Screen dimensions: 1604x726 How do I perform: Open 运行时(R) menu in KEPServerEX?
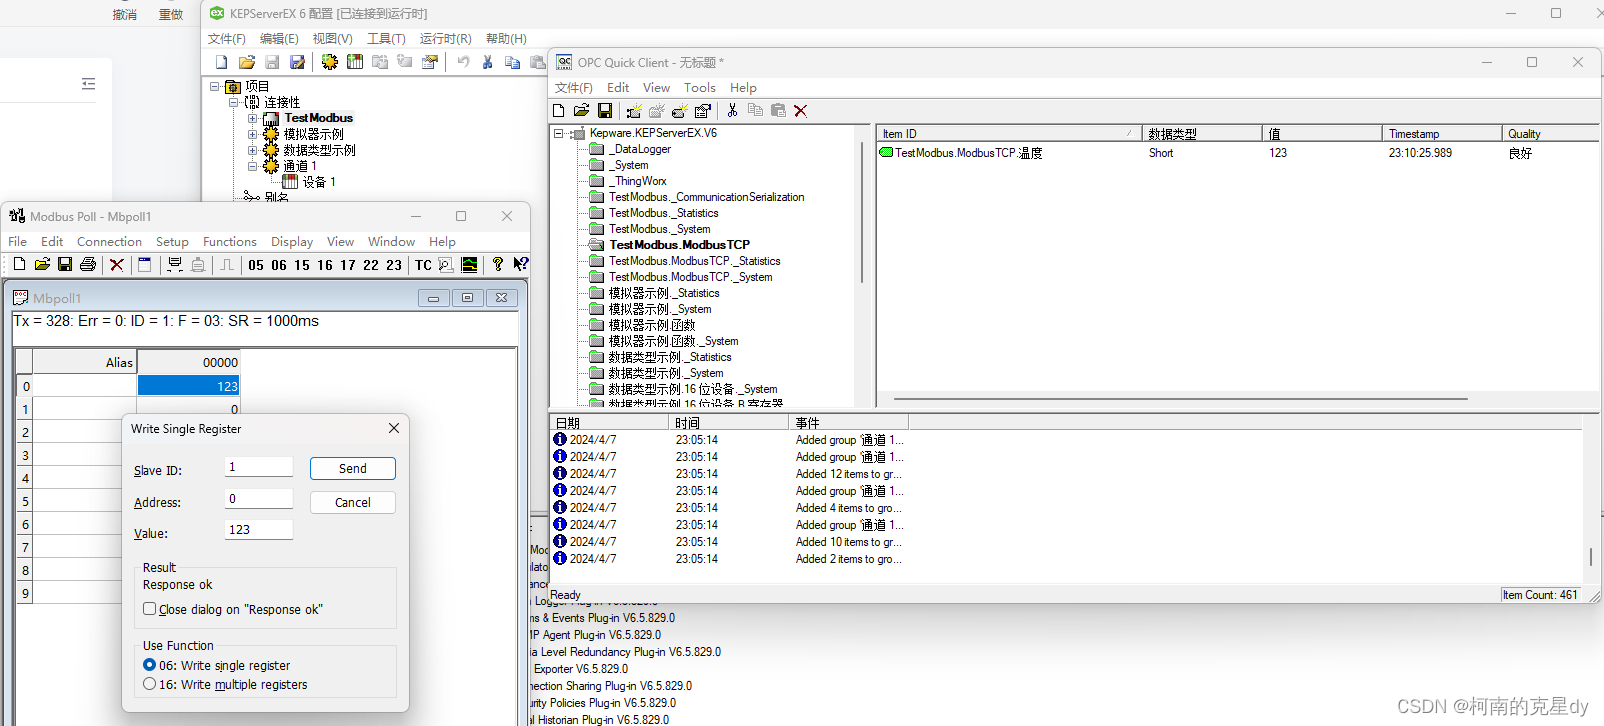pyautogui.click(x=446, y=38)
